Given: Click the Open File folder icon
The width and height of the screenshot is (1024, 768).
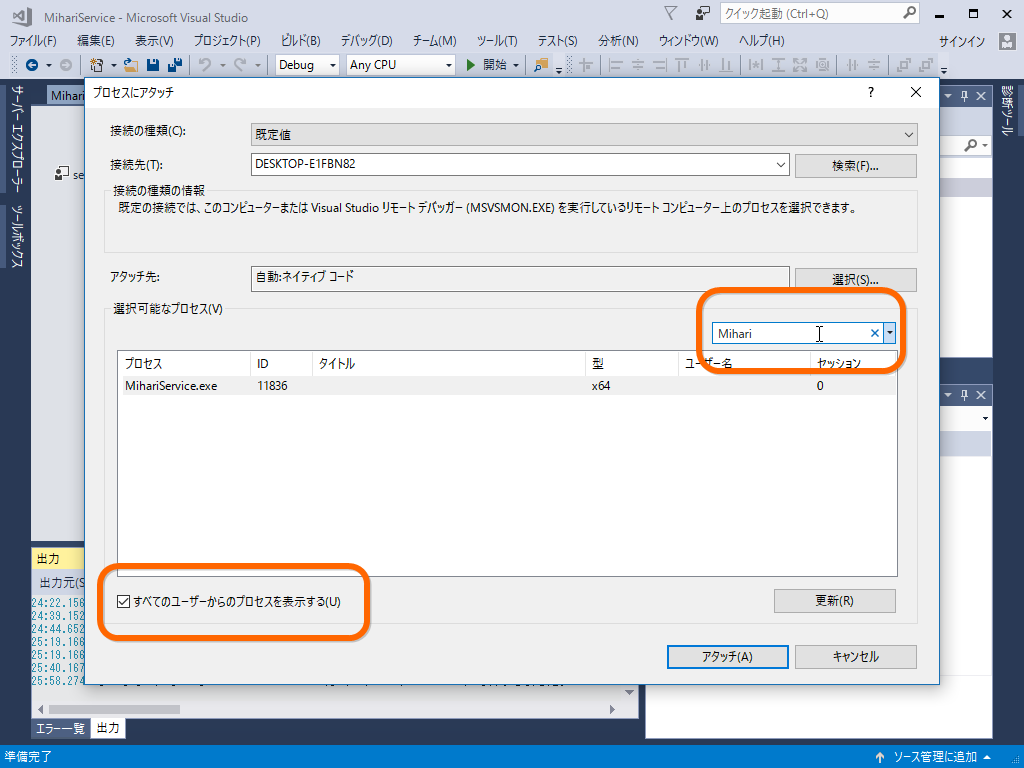Looking at the screenshot, I should (x=131, y=65).
